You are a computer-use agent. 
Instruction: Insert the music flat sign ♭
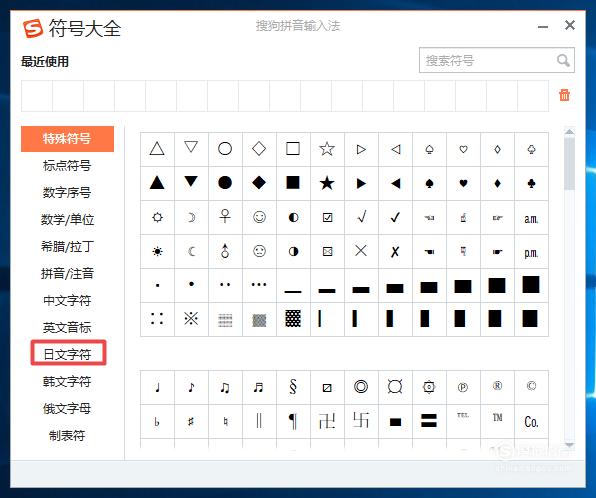pos(157,422)
